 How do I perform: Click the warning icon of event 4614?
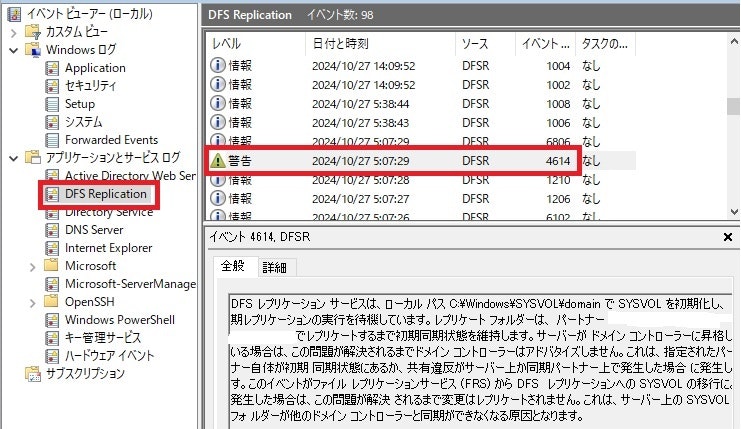click(217, 161)
